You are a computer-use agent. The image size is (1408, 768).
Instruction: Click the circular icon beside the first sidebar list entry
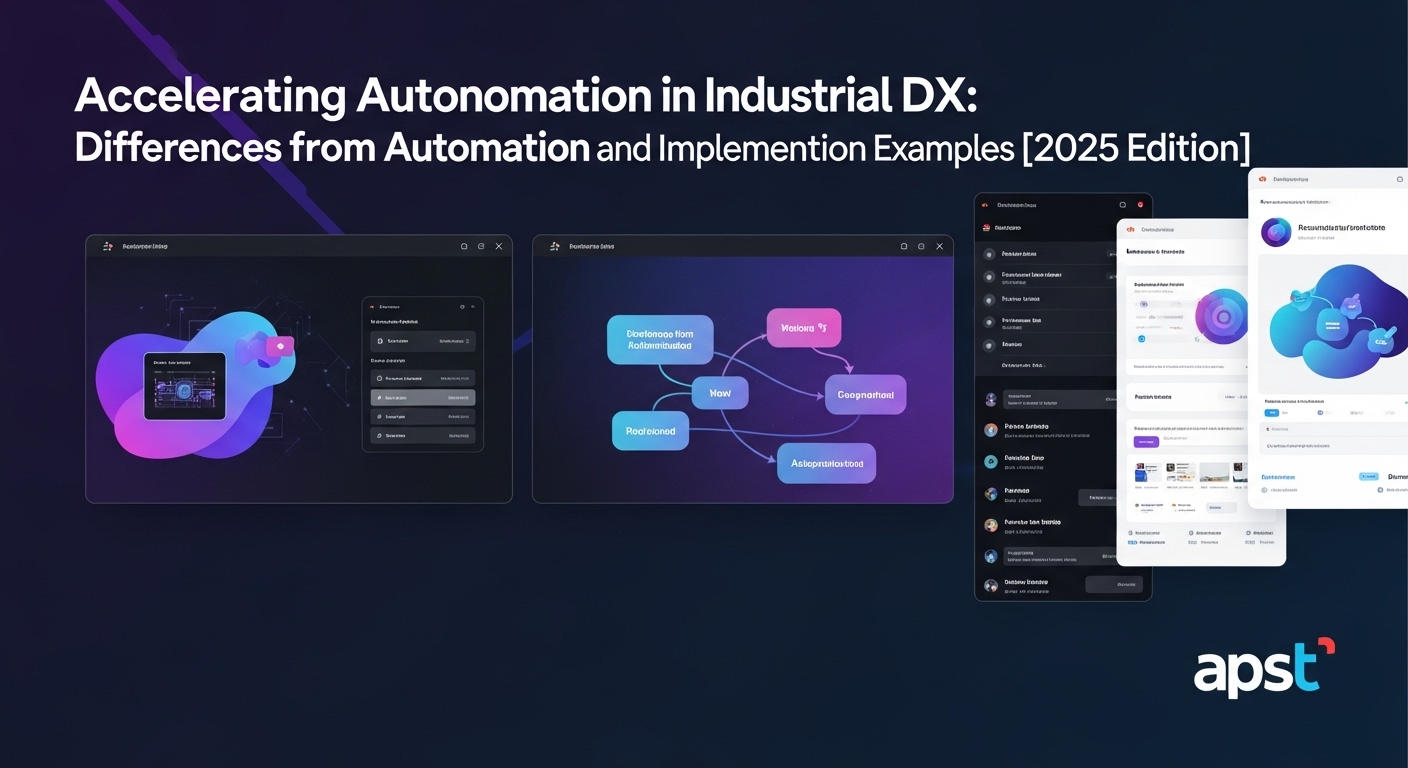click(x=989, y=253)
